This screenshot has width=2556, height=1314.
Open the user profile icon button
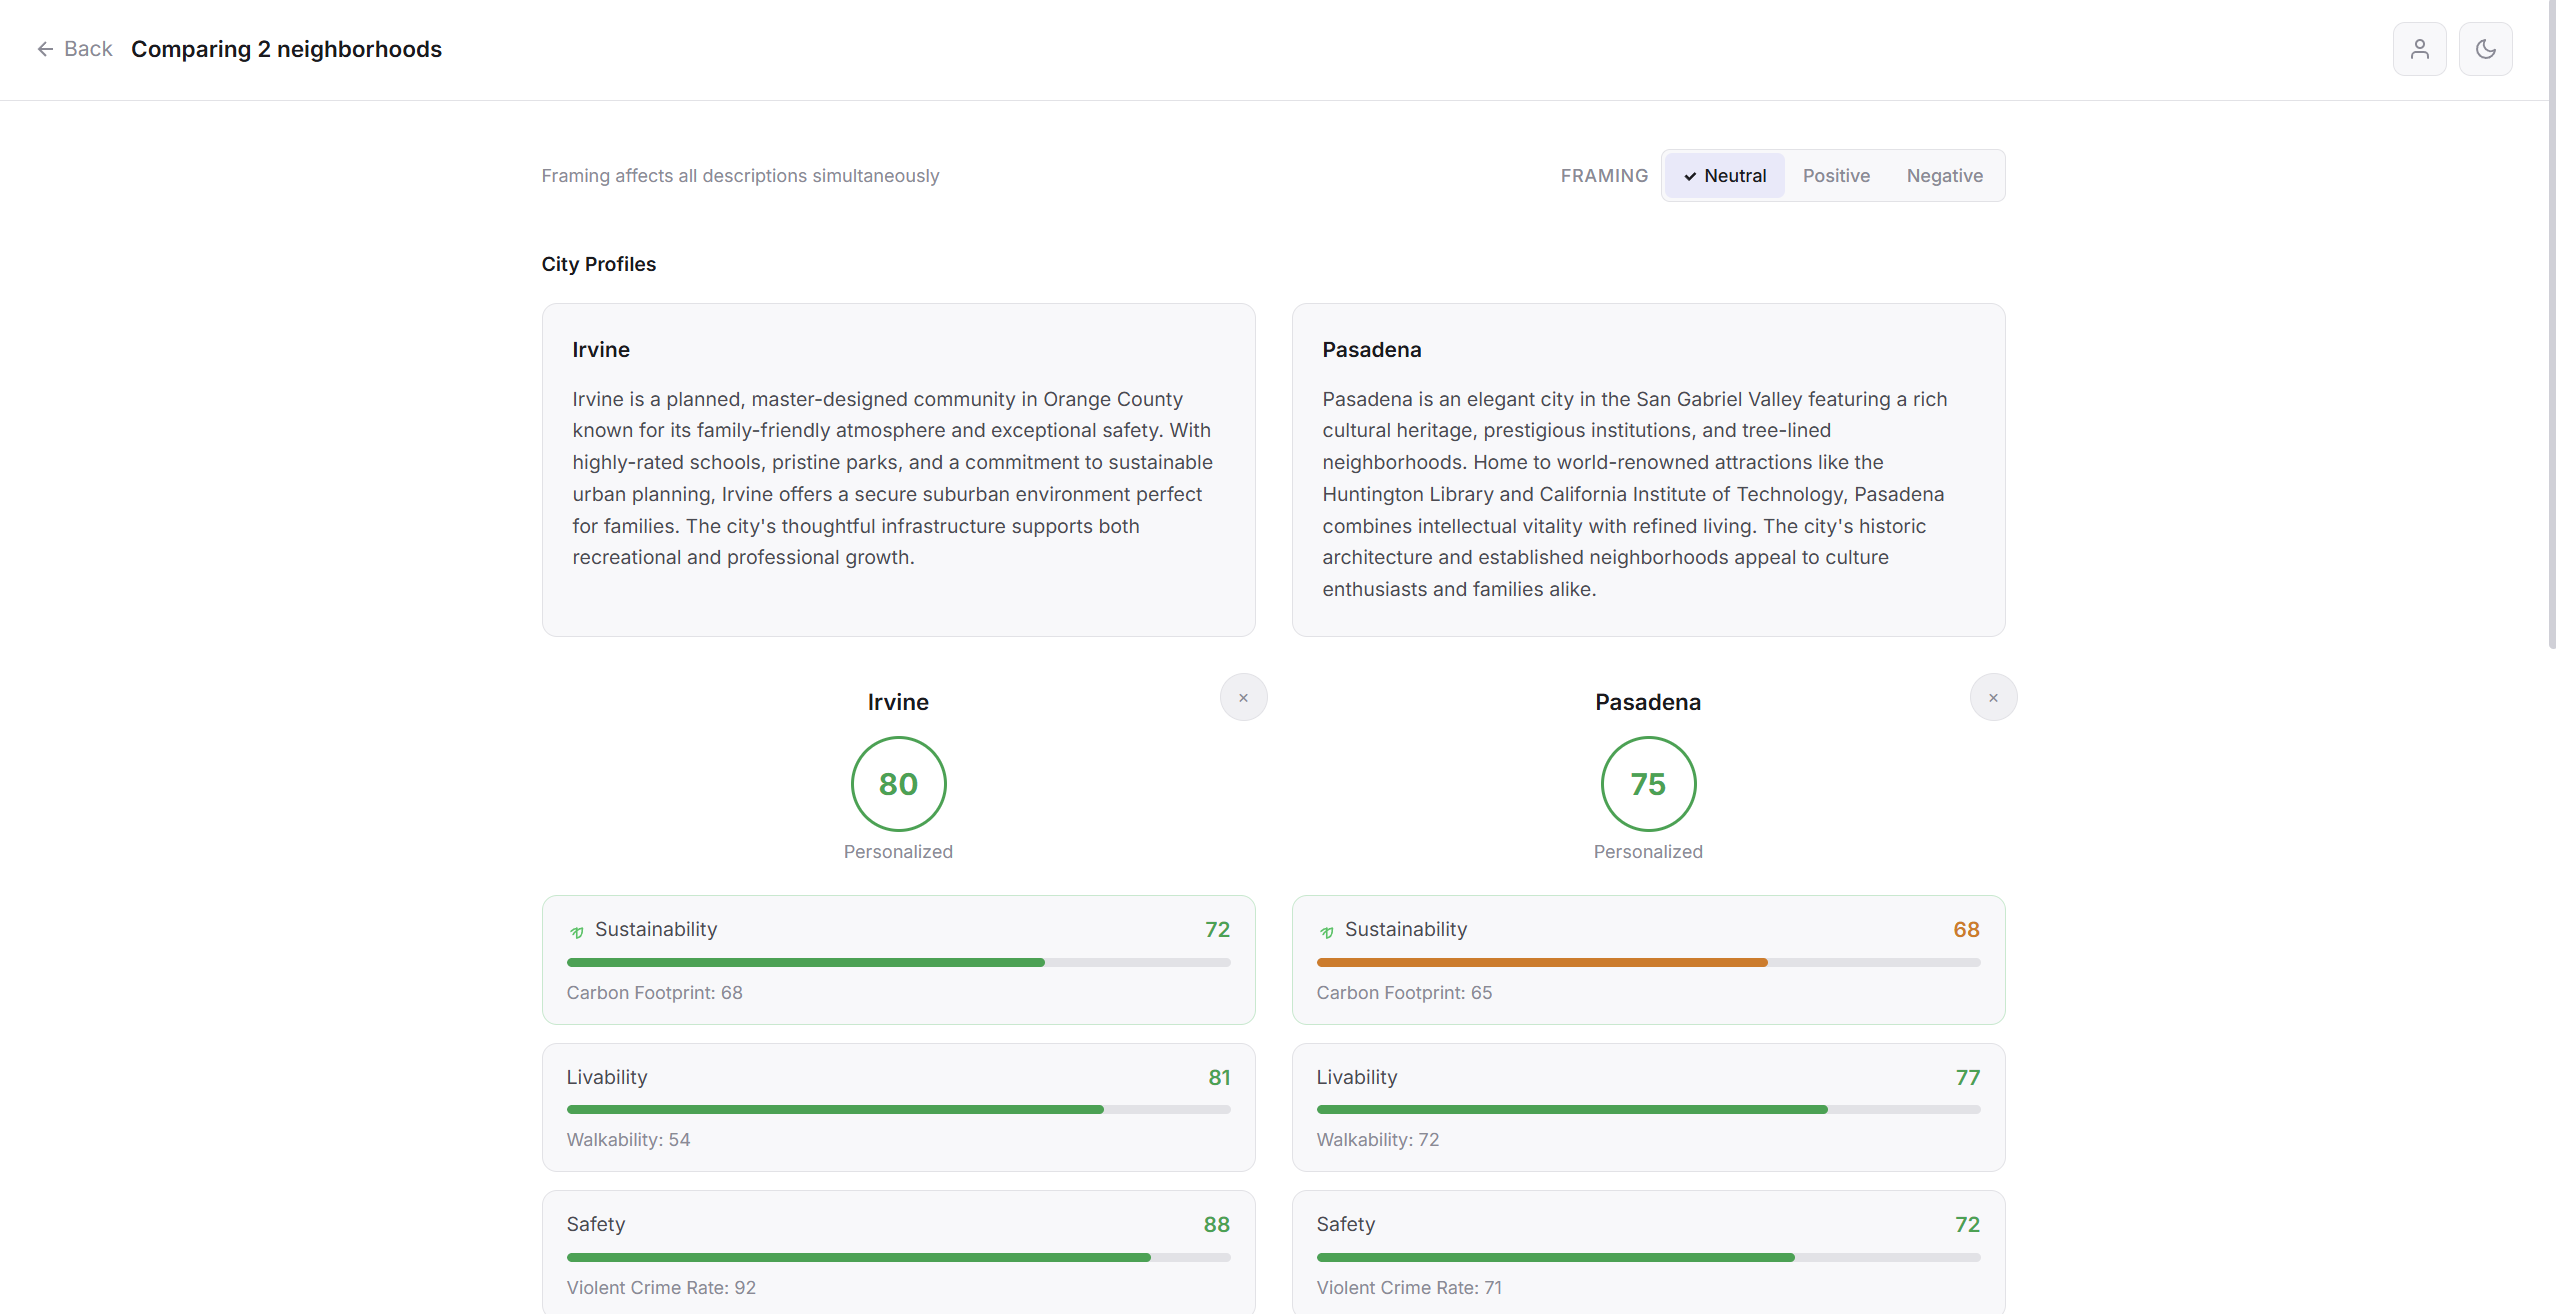click(2419, 49)
